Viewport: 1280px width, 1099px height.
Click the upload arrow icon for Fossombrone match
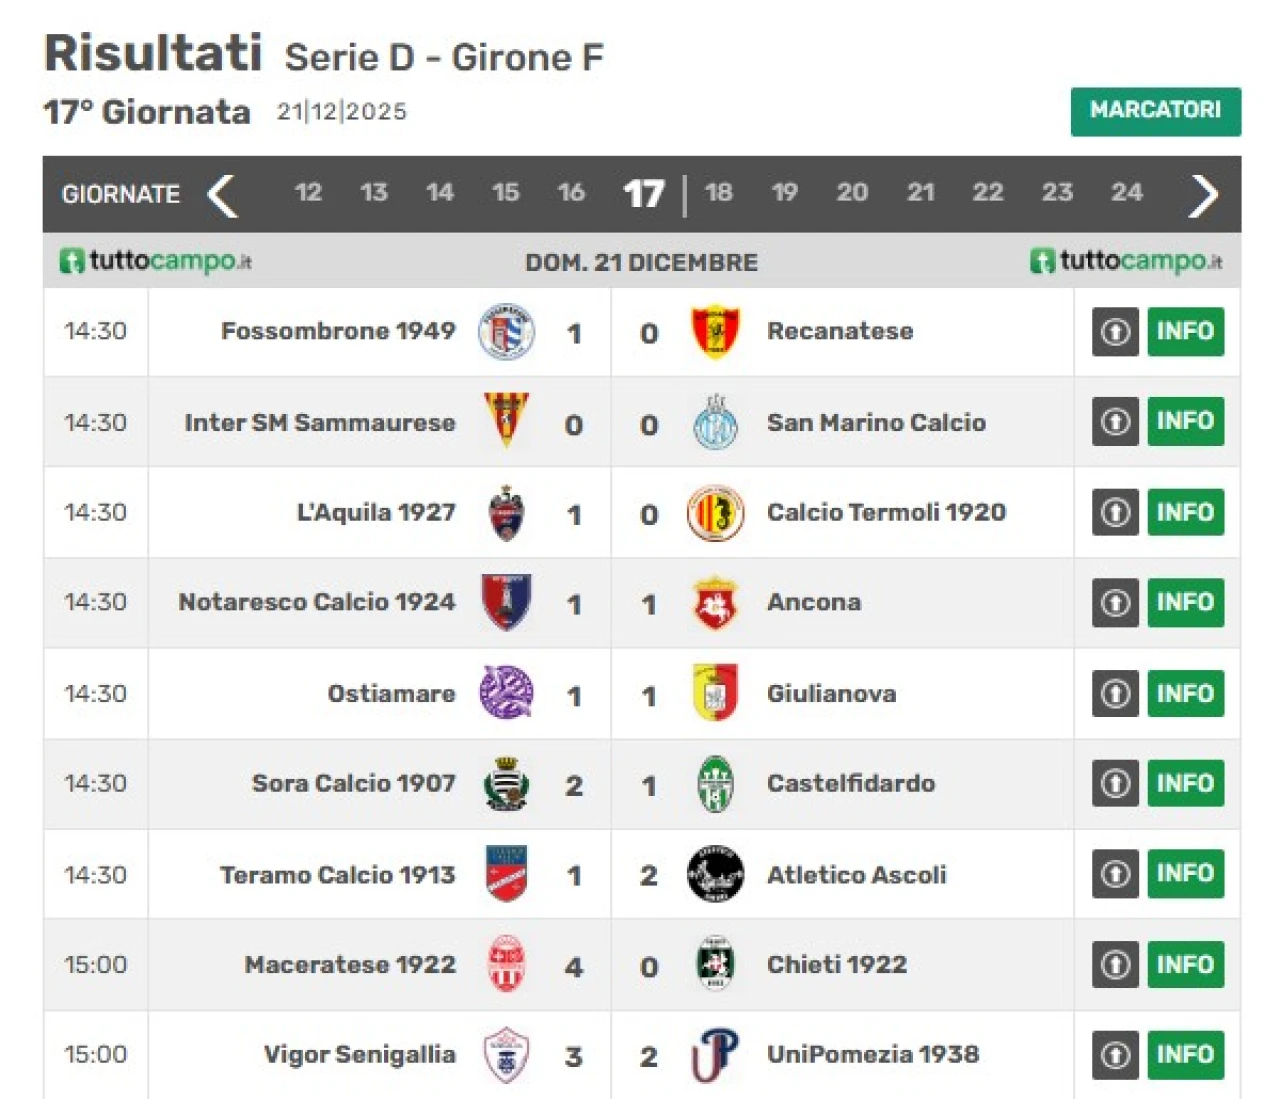[x=1115, y=332]
